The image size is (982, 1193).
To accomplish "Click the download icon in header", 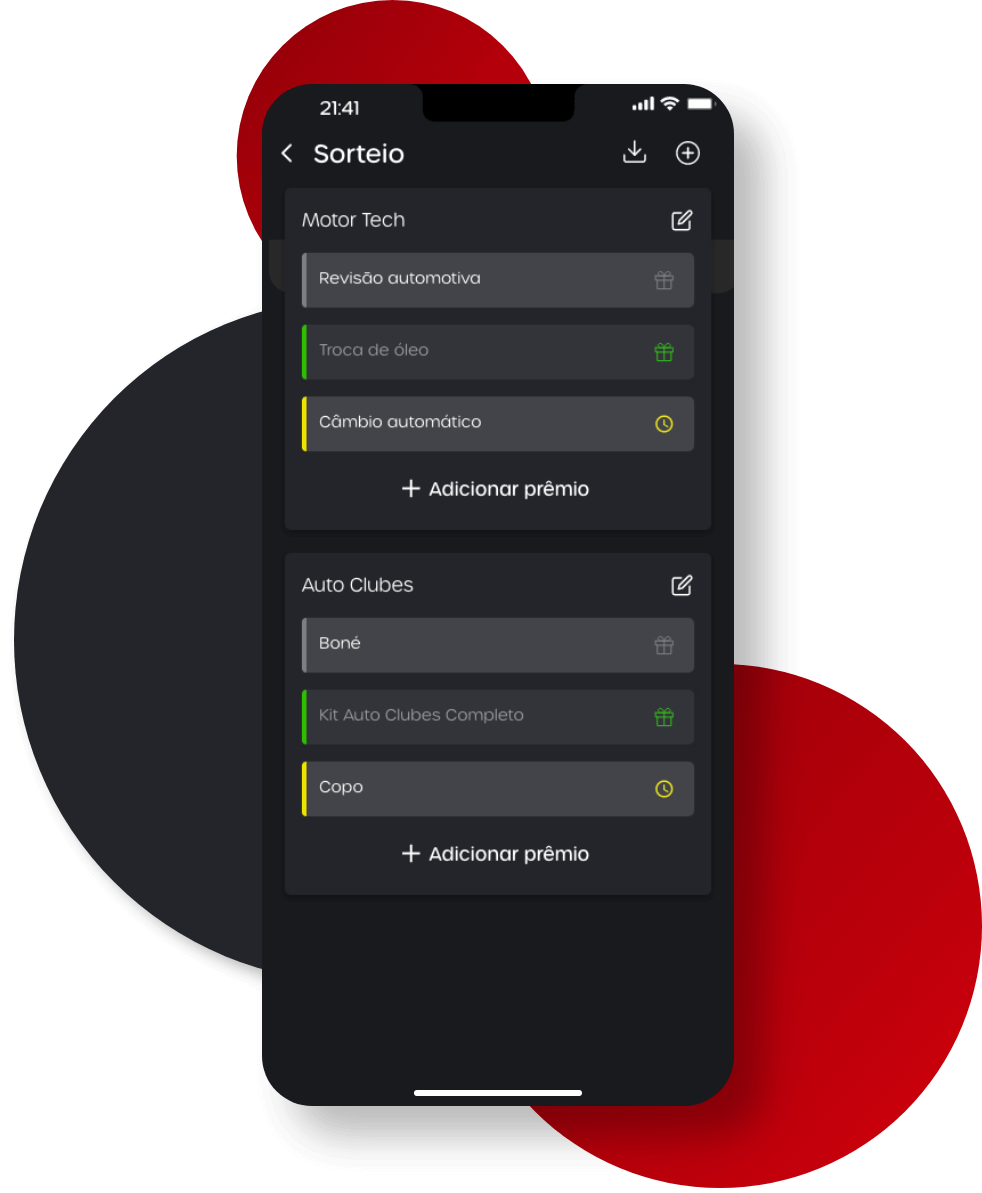I will 634,153.
